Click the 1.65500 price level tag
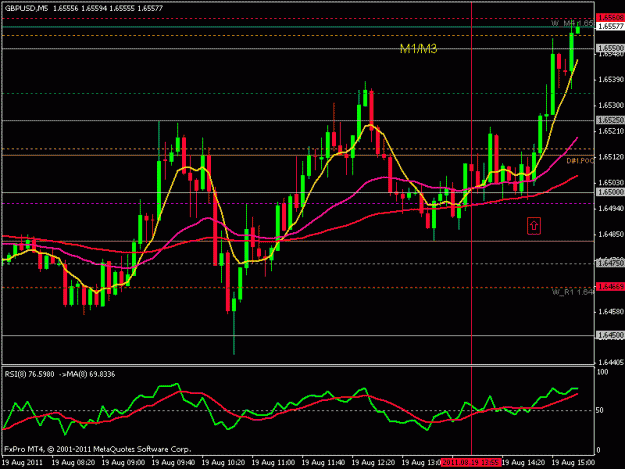 point(610,48)
